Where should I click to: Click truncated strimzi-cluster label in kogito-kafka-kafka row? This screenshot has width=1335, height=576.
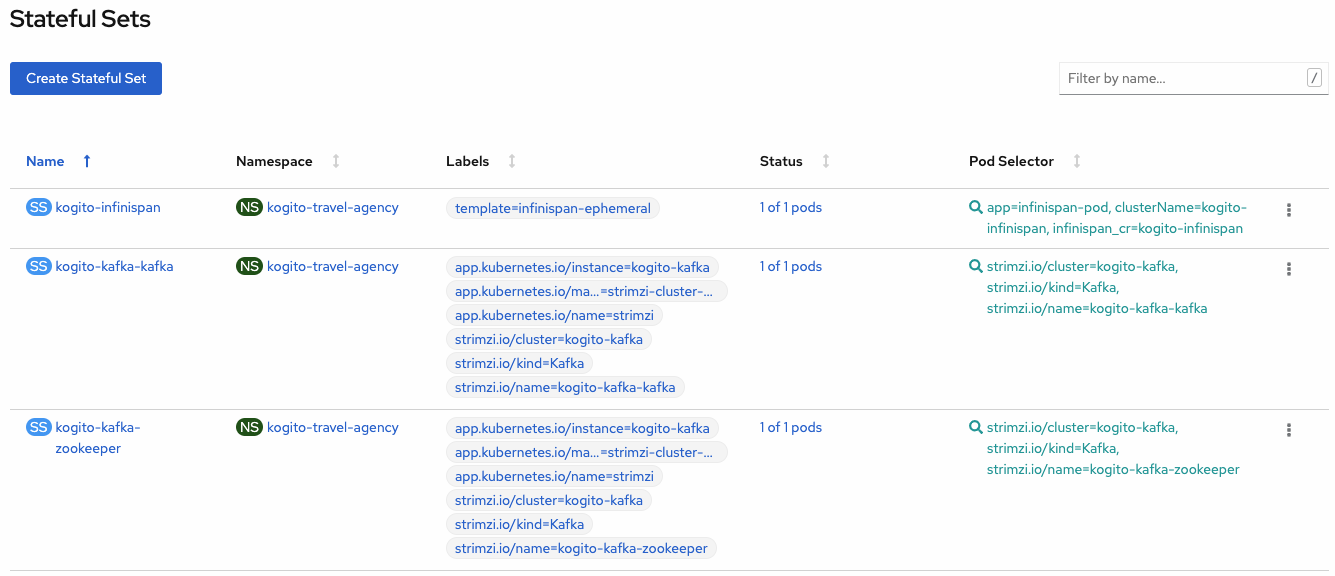(587, 291)
